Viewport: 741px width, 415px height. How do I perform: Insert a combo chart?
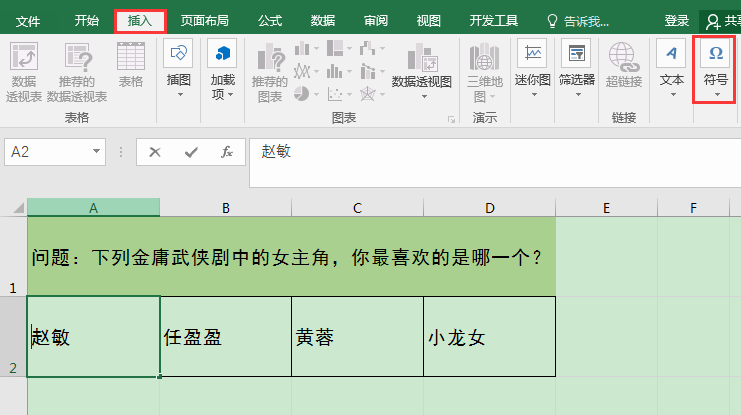[x=372, y=71]
